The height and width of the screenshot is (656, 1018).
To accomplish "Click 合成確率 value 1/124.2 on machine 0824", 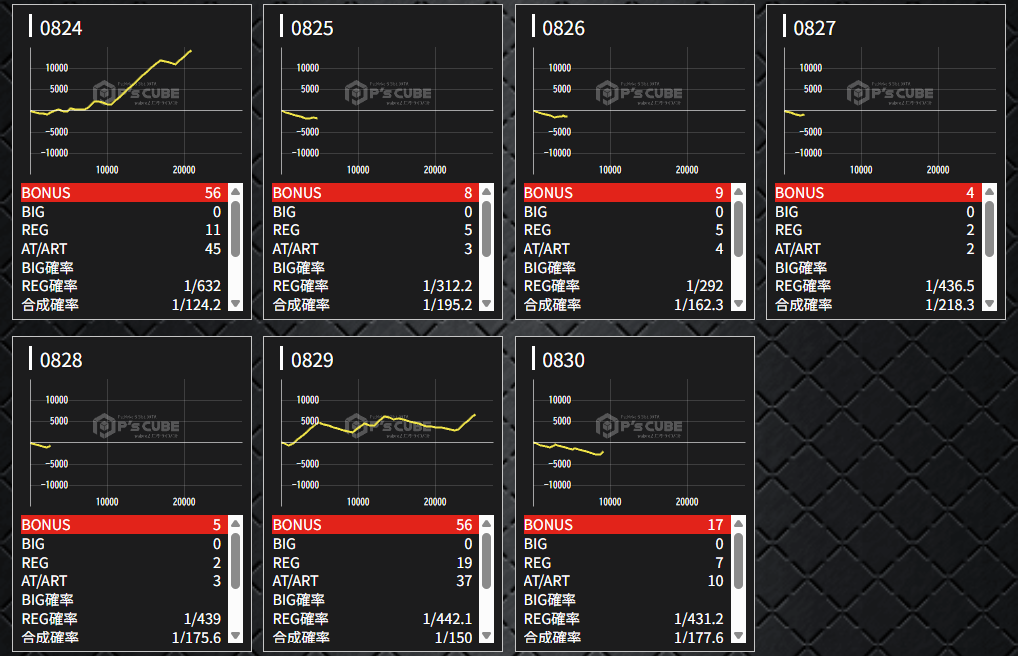I will [x=196, y=305].
